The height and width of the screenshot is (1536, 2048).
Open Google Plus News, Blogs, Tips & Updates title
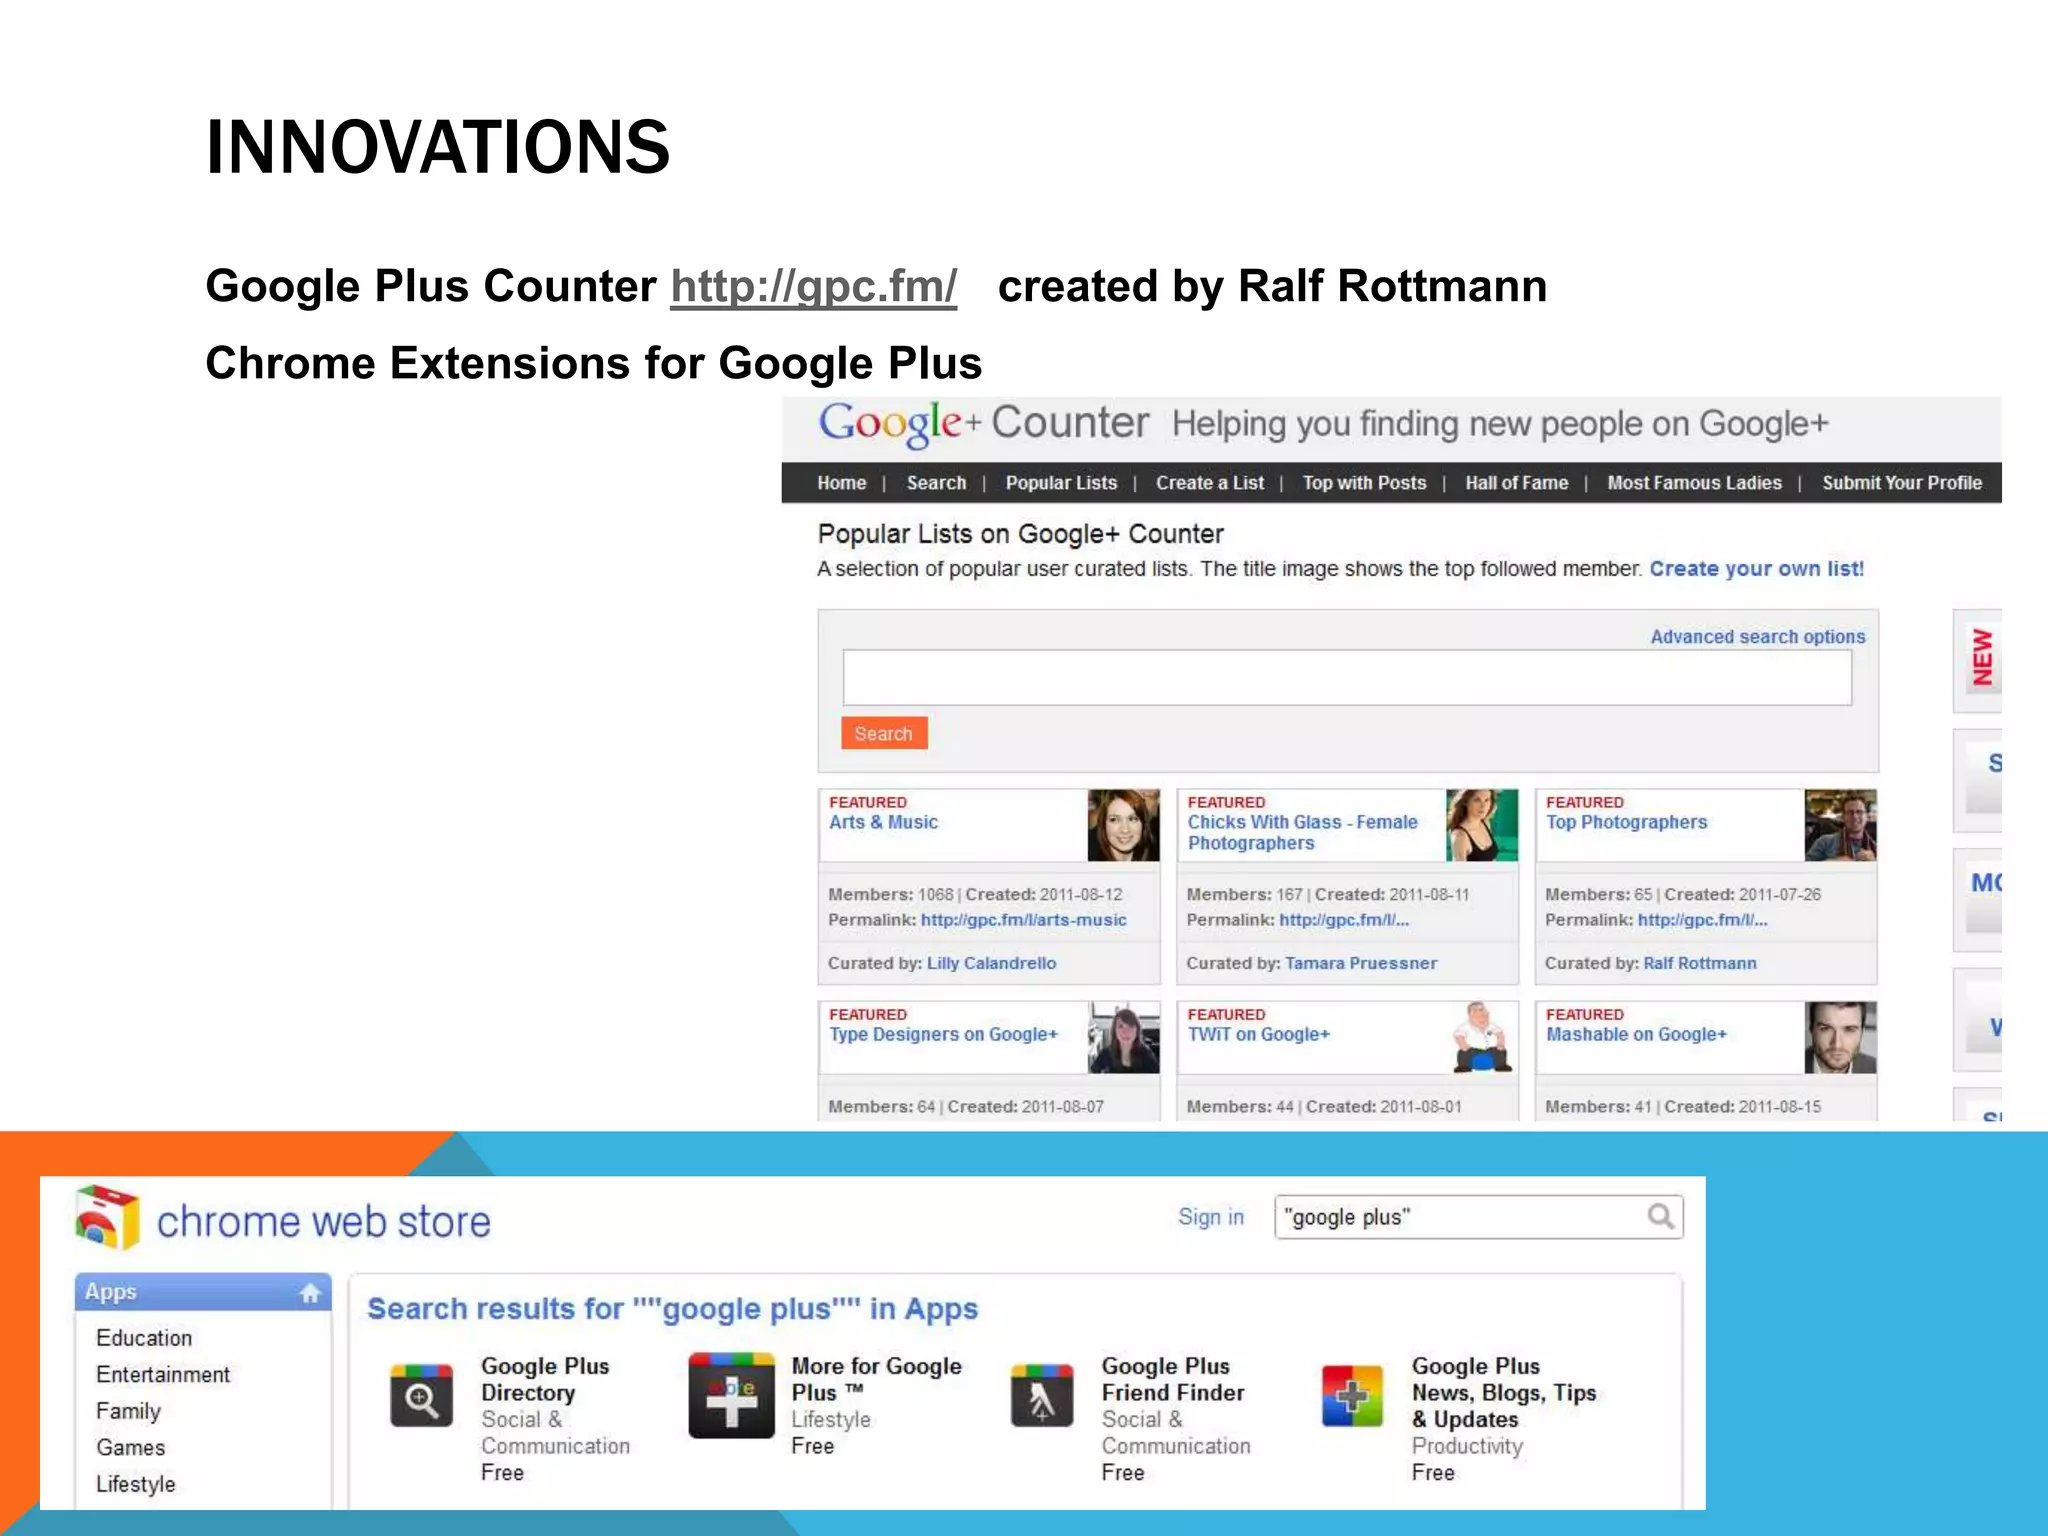(1504, 1392)
